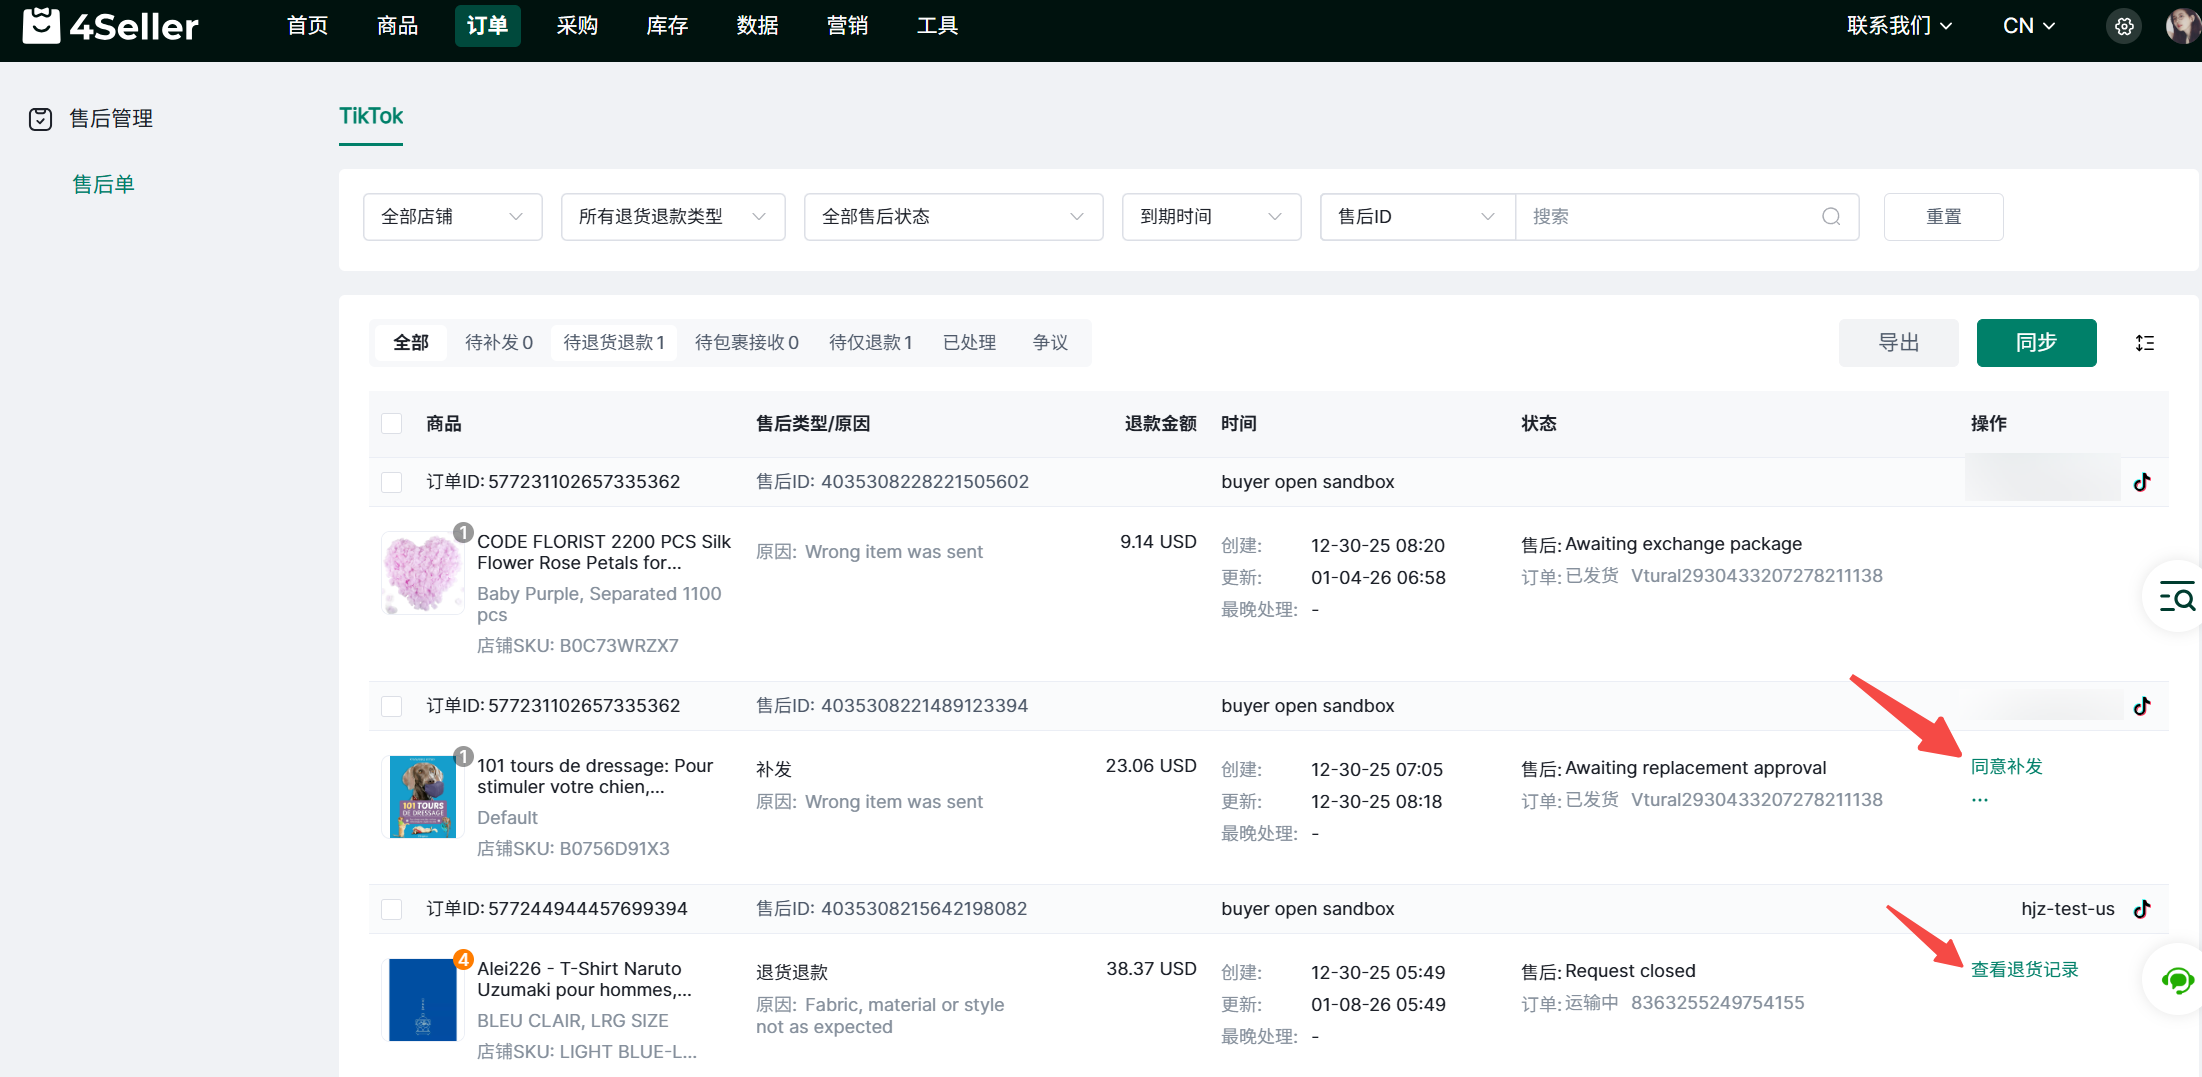
Task: Click the green 同步 button
Action: click(2035, 343)
